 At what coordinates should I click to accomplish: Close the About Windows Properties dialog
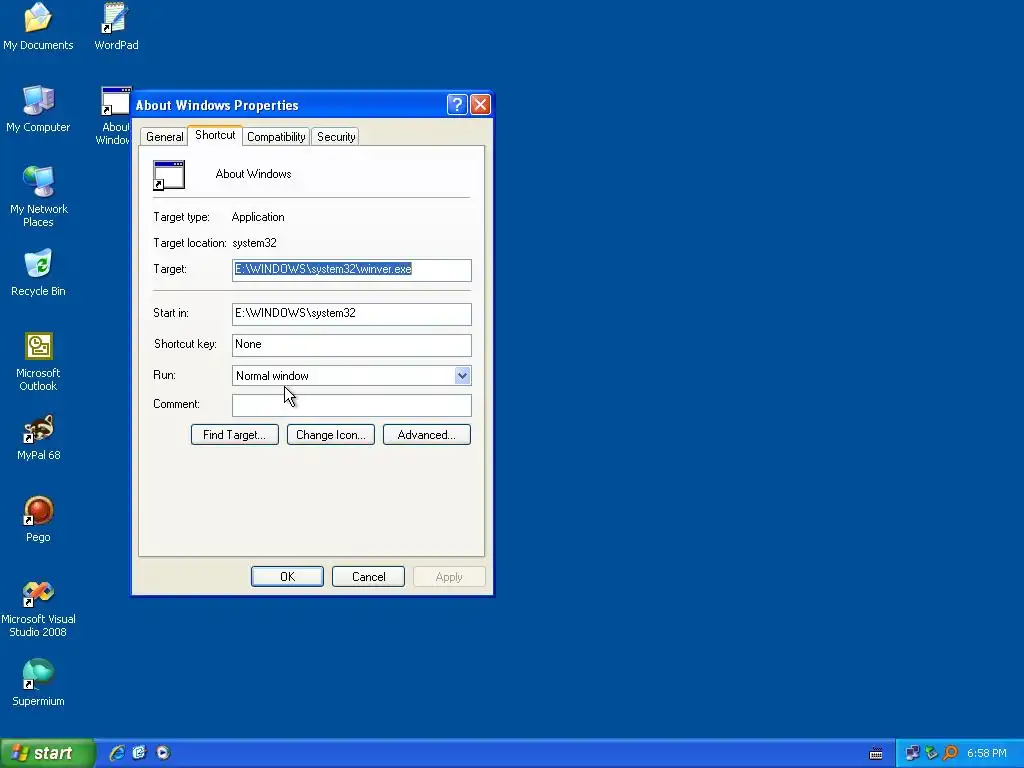pyautogui.click(x=481, y=104)
